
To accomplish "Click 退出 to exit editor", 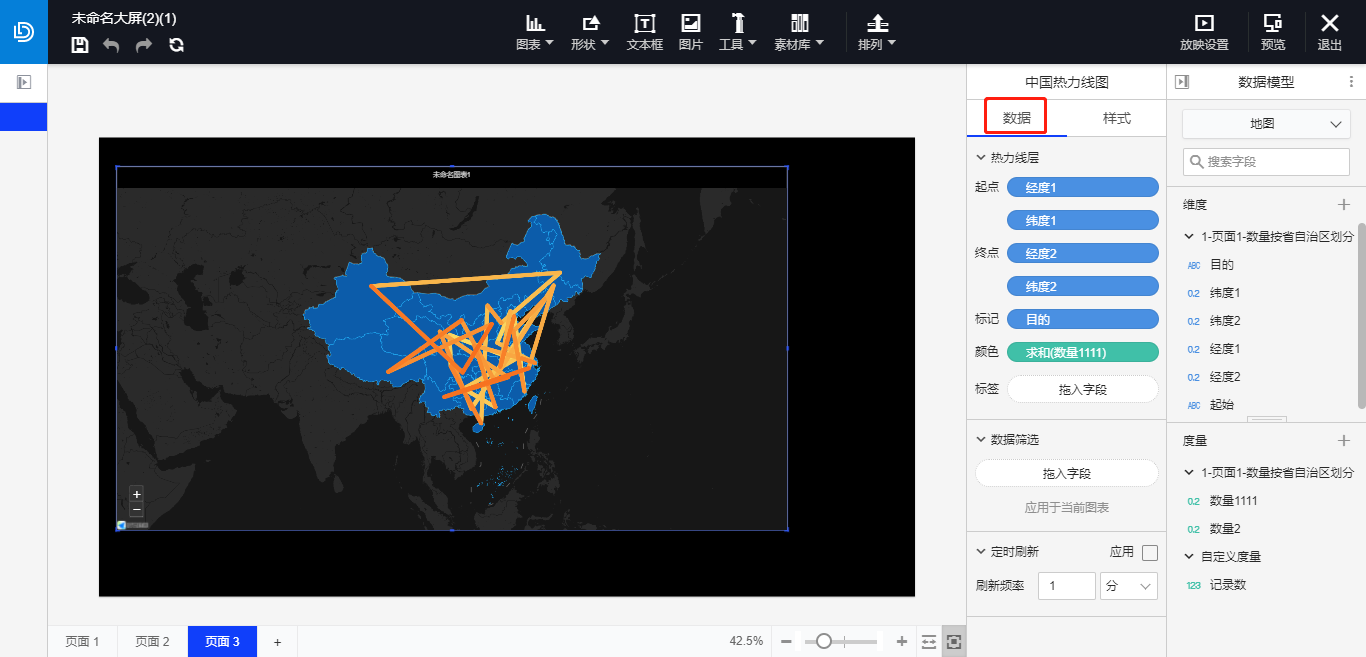I will click(x=1330, y=32).
